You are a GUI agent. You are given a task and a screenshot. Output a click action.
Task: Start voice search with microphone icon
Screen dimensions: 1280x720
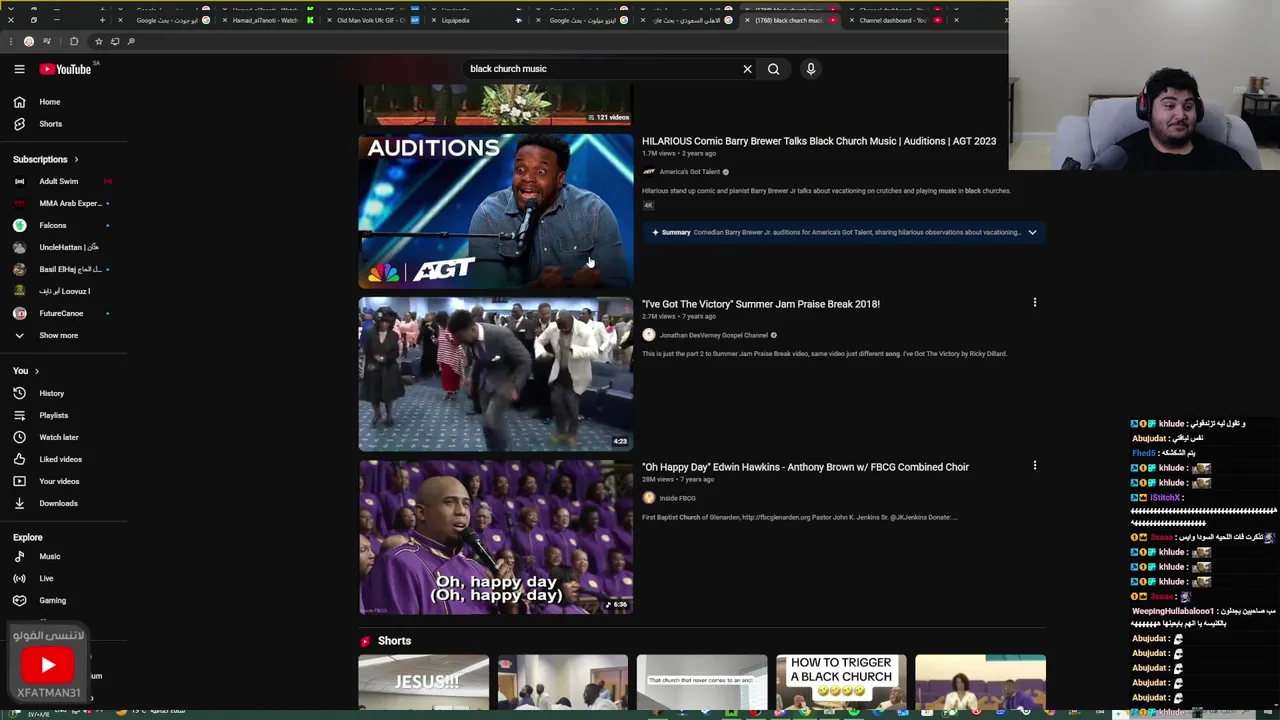pyautogui.click(x=811, y=69)
